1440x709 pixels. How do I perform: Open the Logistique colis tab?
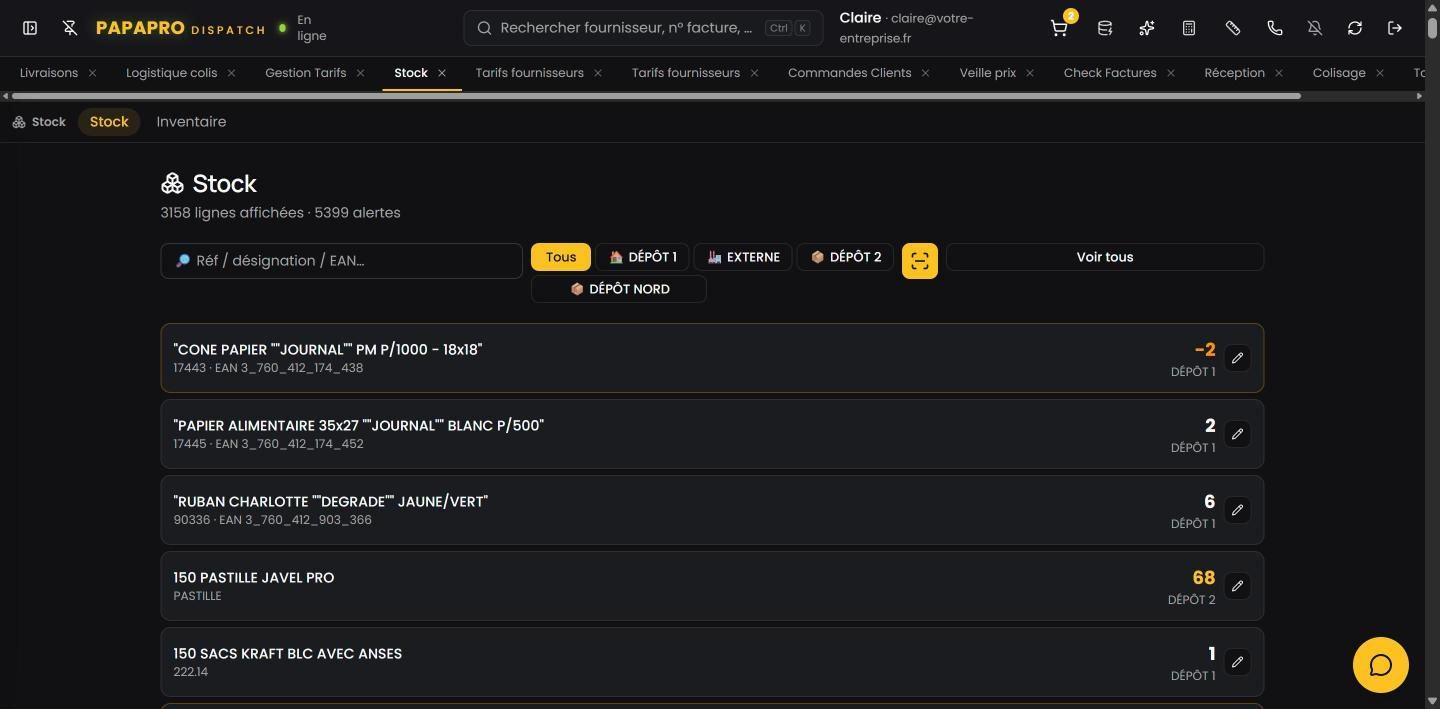[x=171, y=73]
